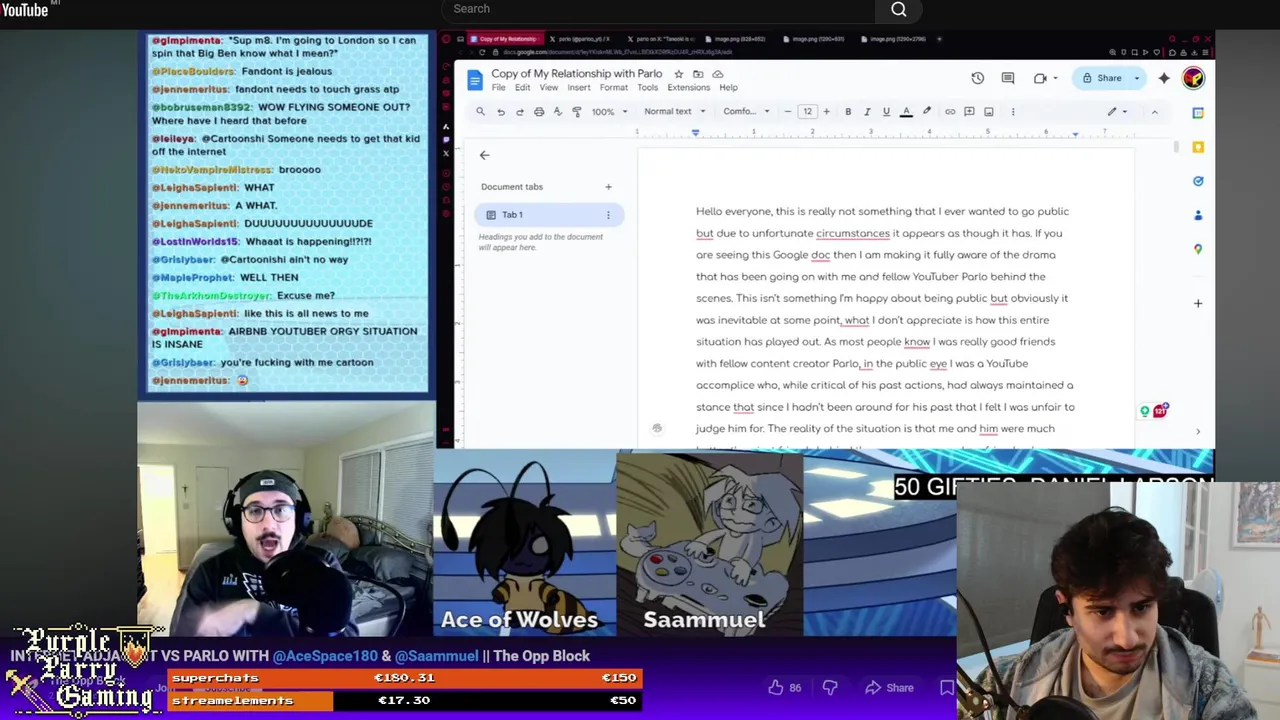Open the Edit menu in Docs
1280x720 pixels.
pos(522,88)
